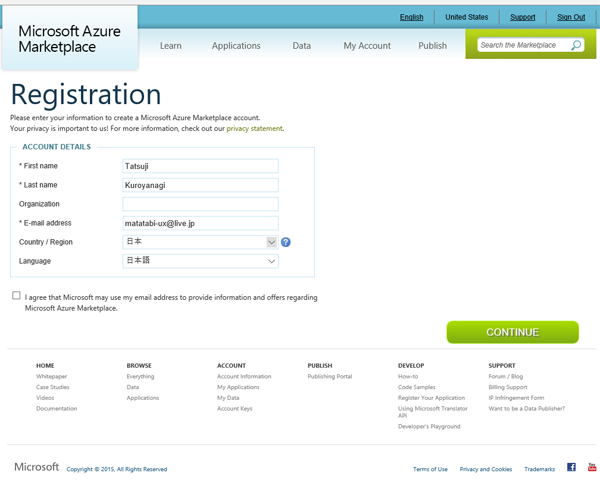Viewport: 600px width, 495px height.
Task: Open the Everything link under Browse
Action: (140, 376)
